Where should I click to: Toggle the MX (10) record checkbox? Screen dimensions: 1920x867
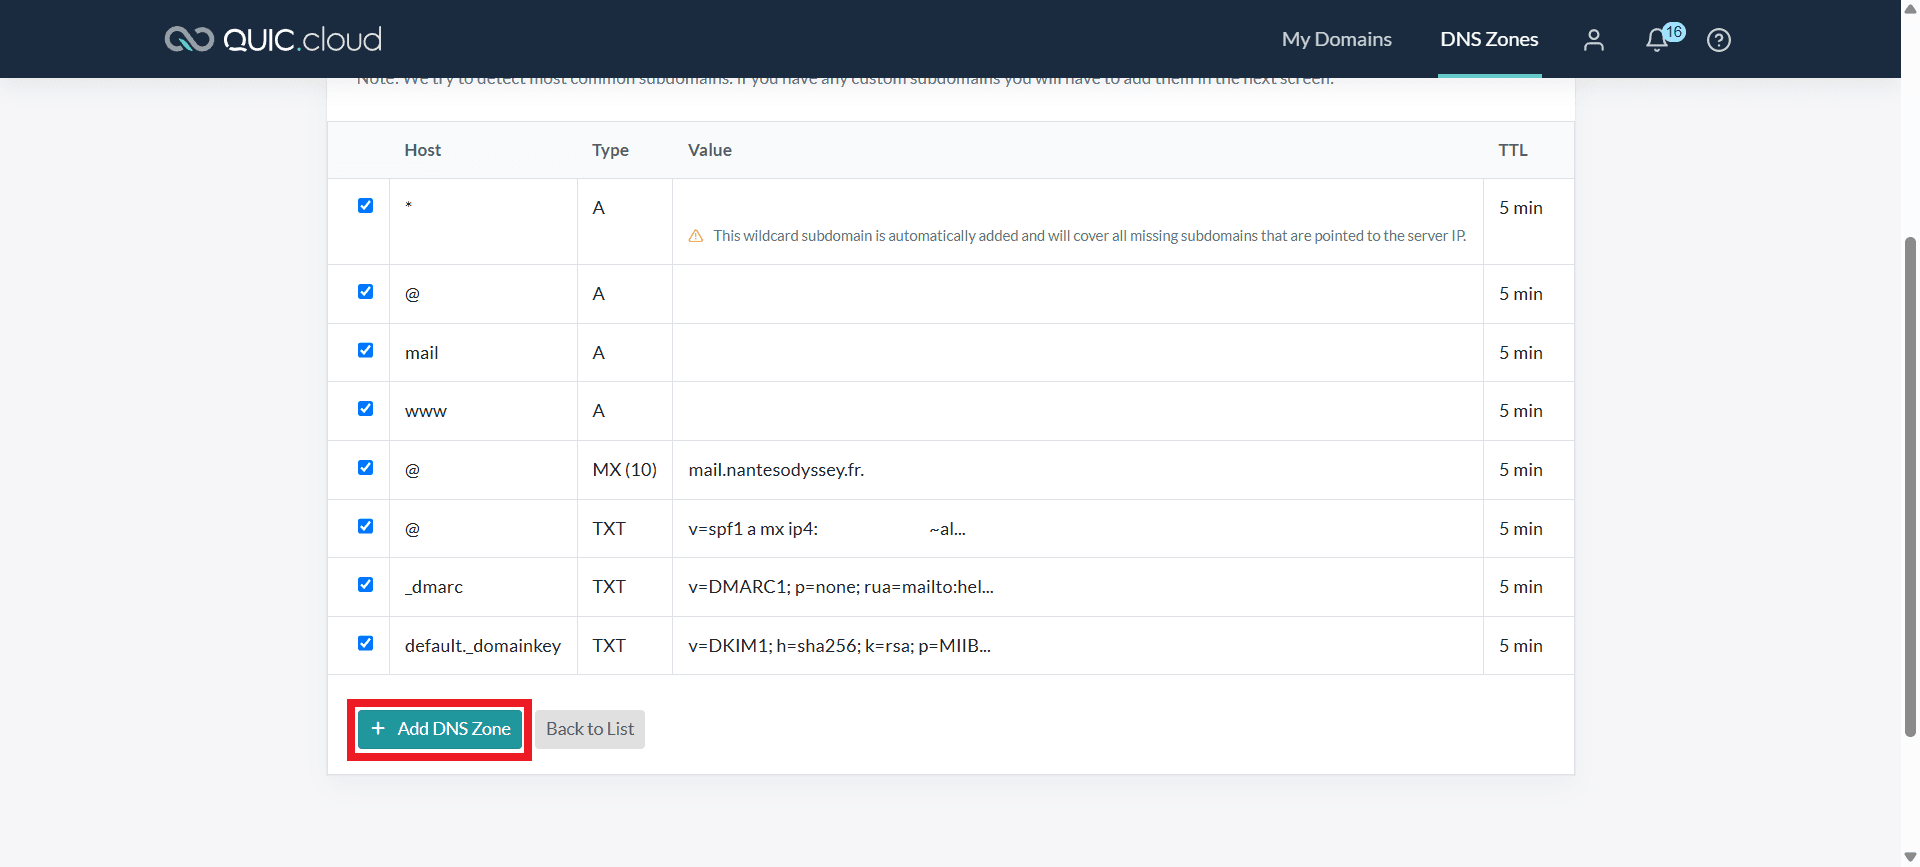366,468
